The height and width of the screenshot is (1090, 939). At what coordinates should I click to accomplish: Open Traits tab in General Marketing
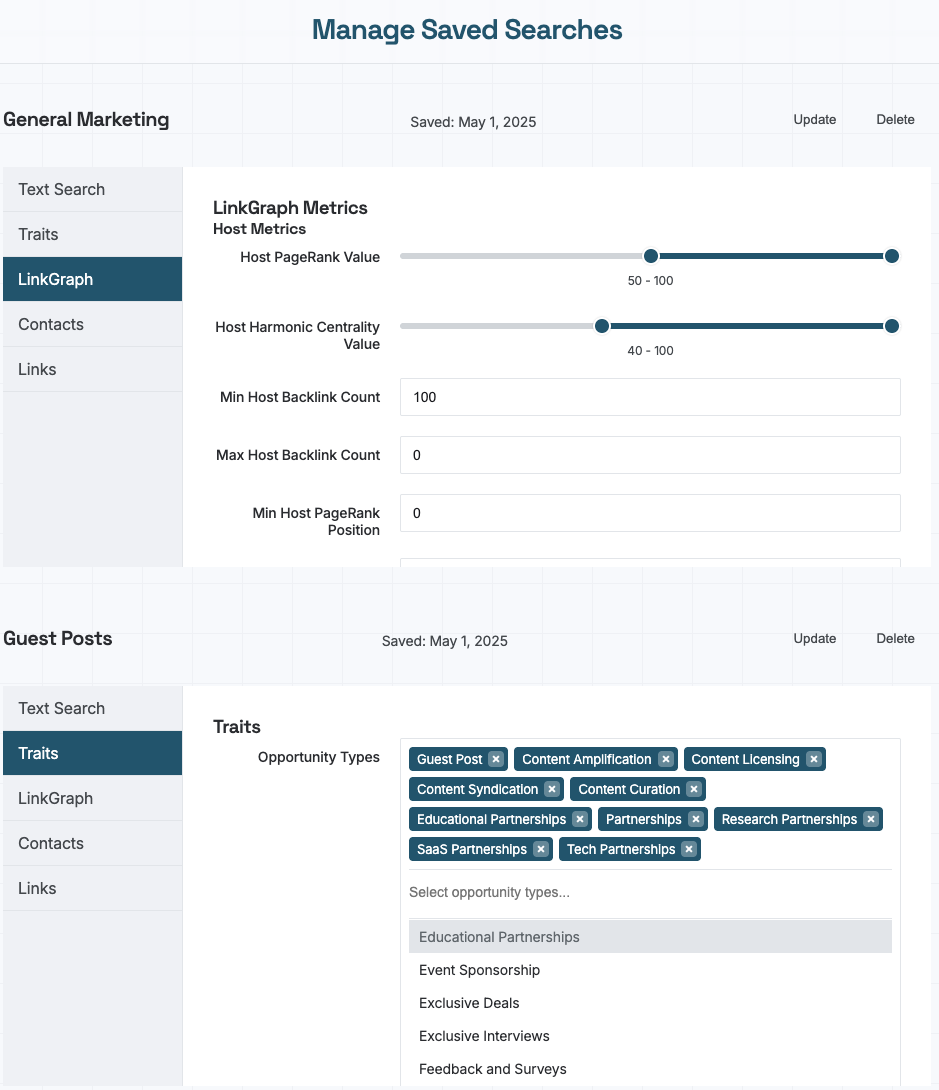92,234
